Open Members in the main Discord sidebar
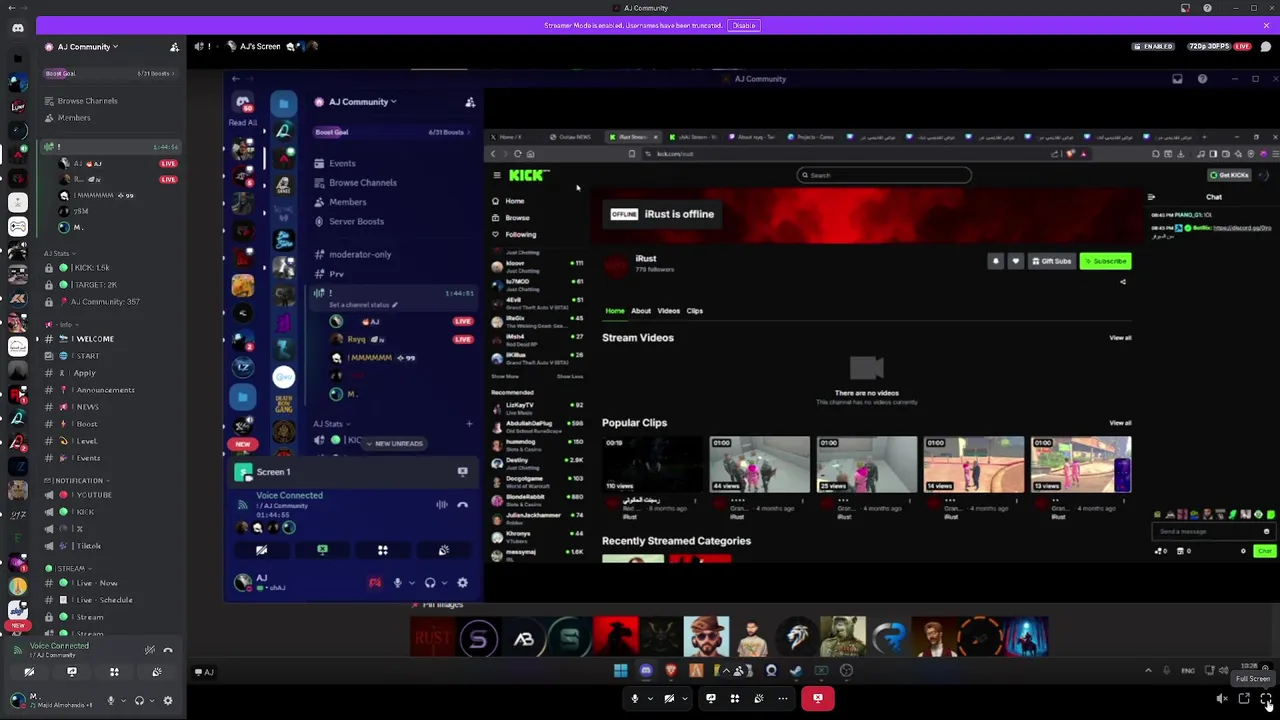The width and height of the screenshot is (1280, 720). tap(74, 118)
